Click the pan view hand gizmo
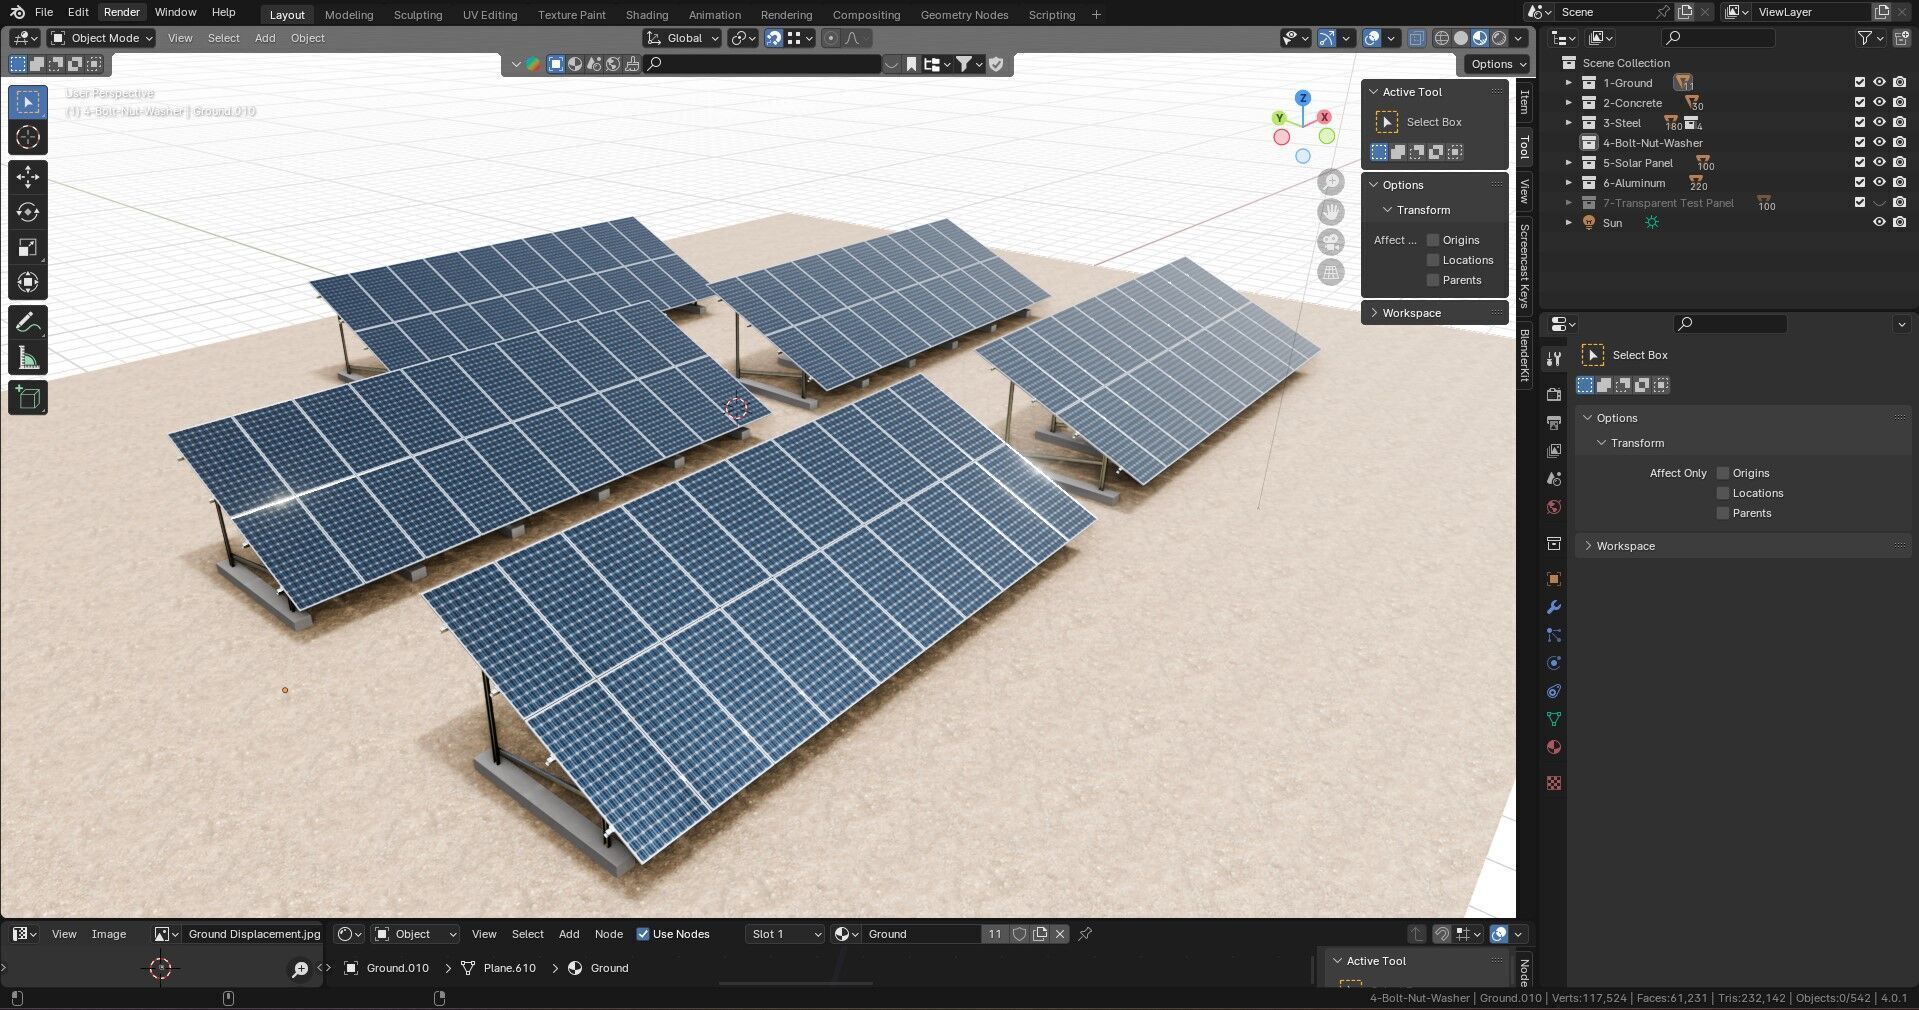This screenshot has height=1010, width=1919. (1330, 212)
